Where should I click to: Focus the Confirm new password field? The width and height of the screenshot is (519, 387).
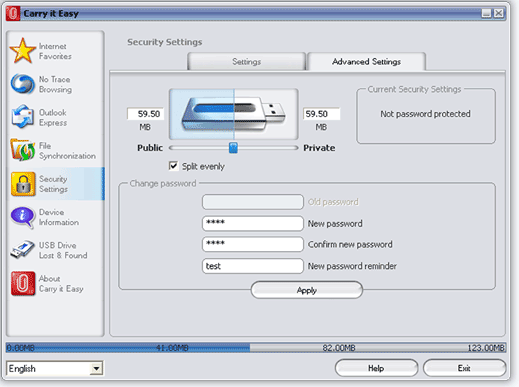click(x=253, y=244)
